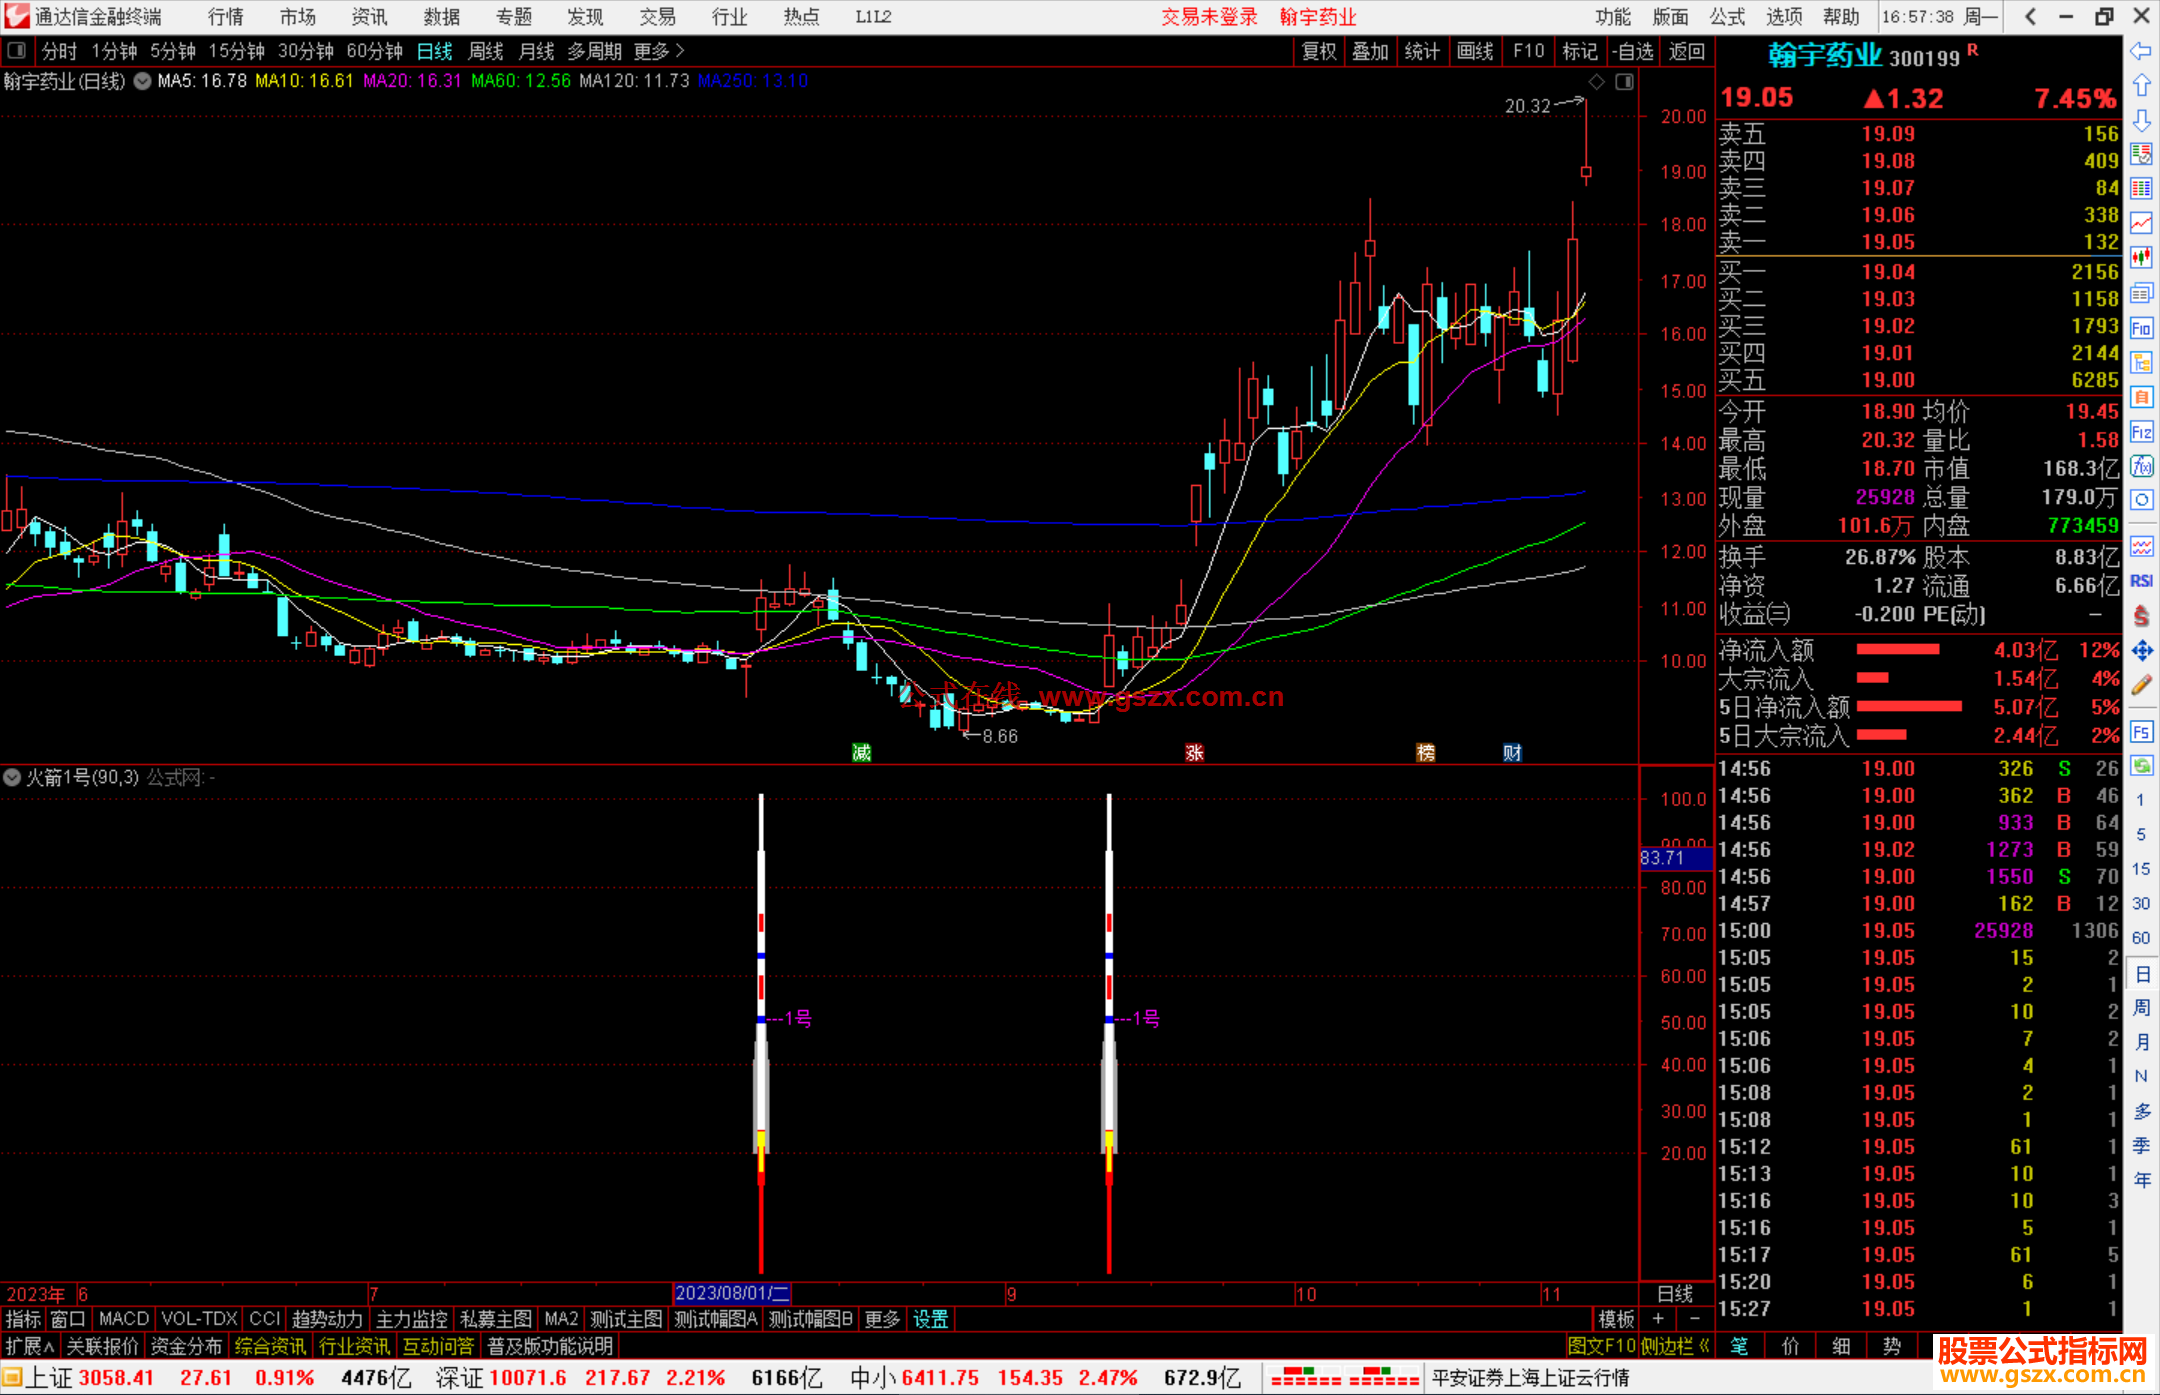Toggle left panel button beside 分时

pos(17,51)
